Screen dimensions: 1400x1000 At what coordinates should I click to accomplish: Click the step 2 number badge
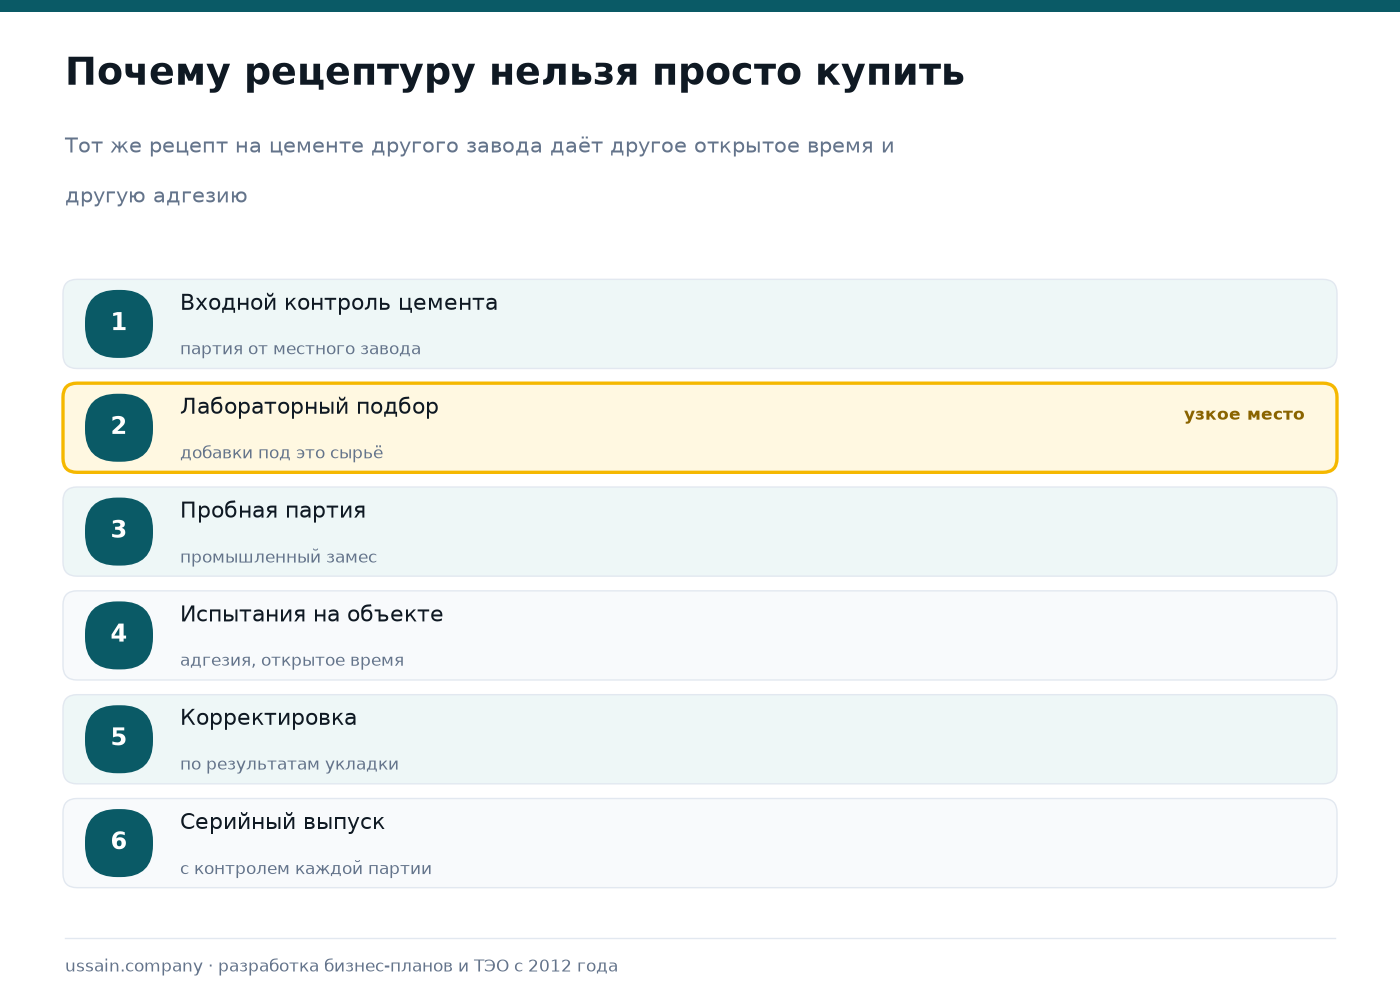[119, 428]
